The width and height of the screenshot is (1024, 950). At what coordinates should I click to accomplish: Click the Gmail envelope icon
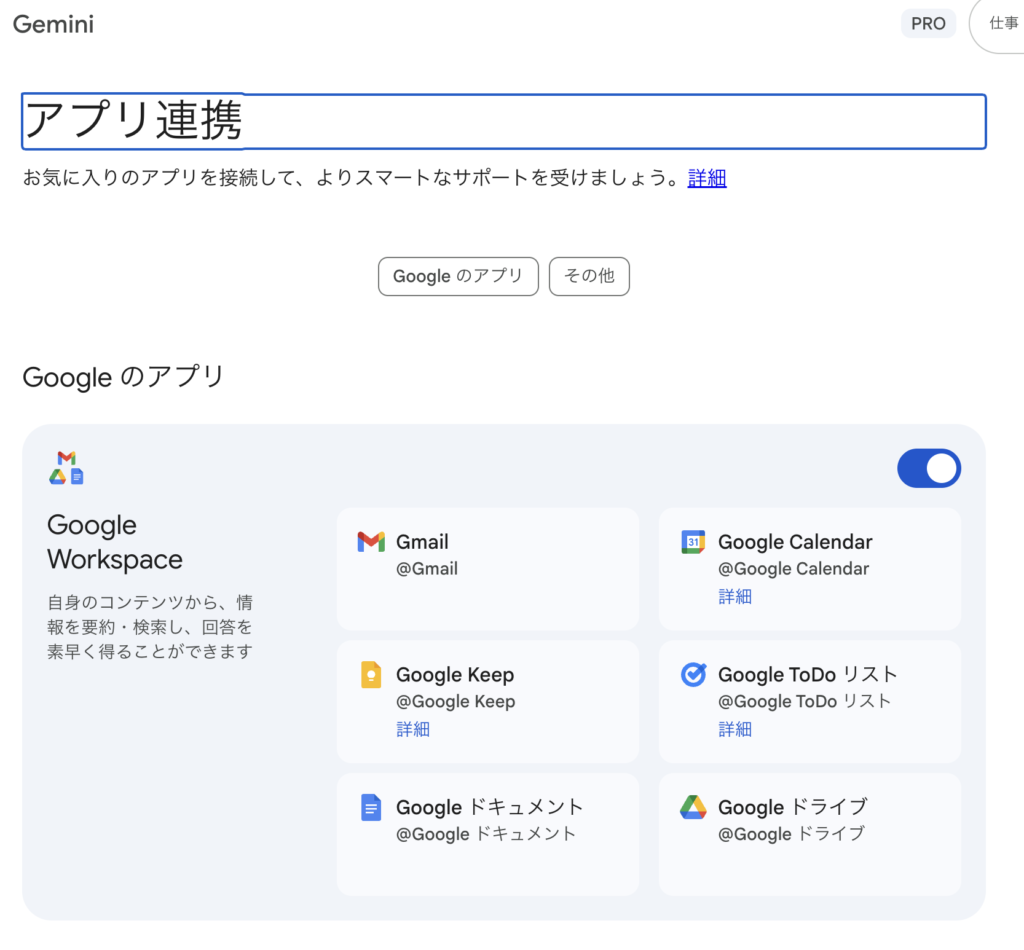371,542
